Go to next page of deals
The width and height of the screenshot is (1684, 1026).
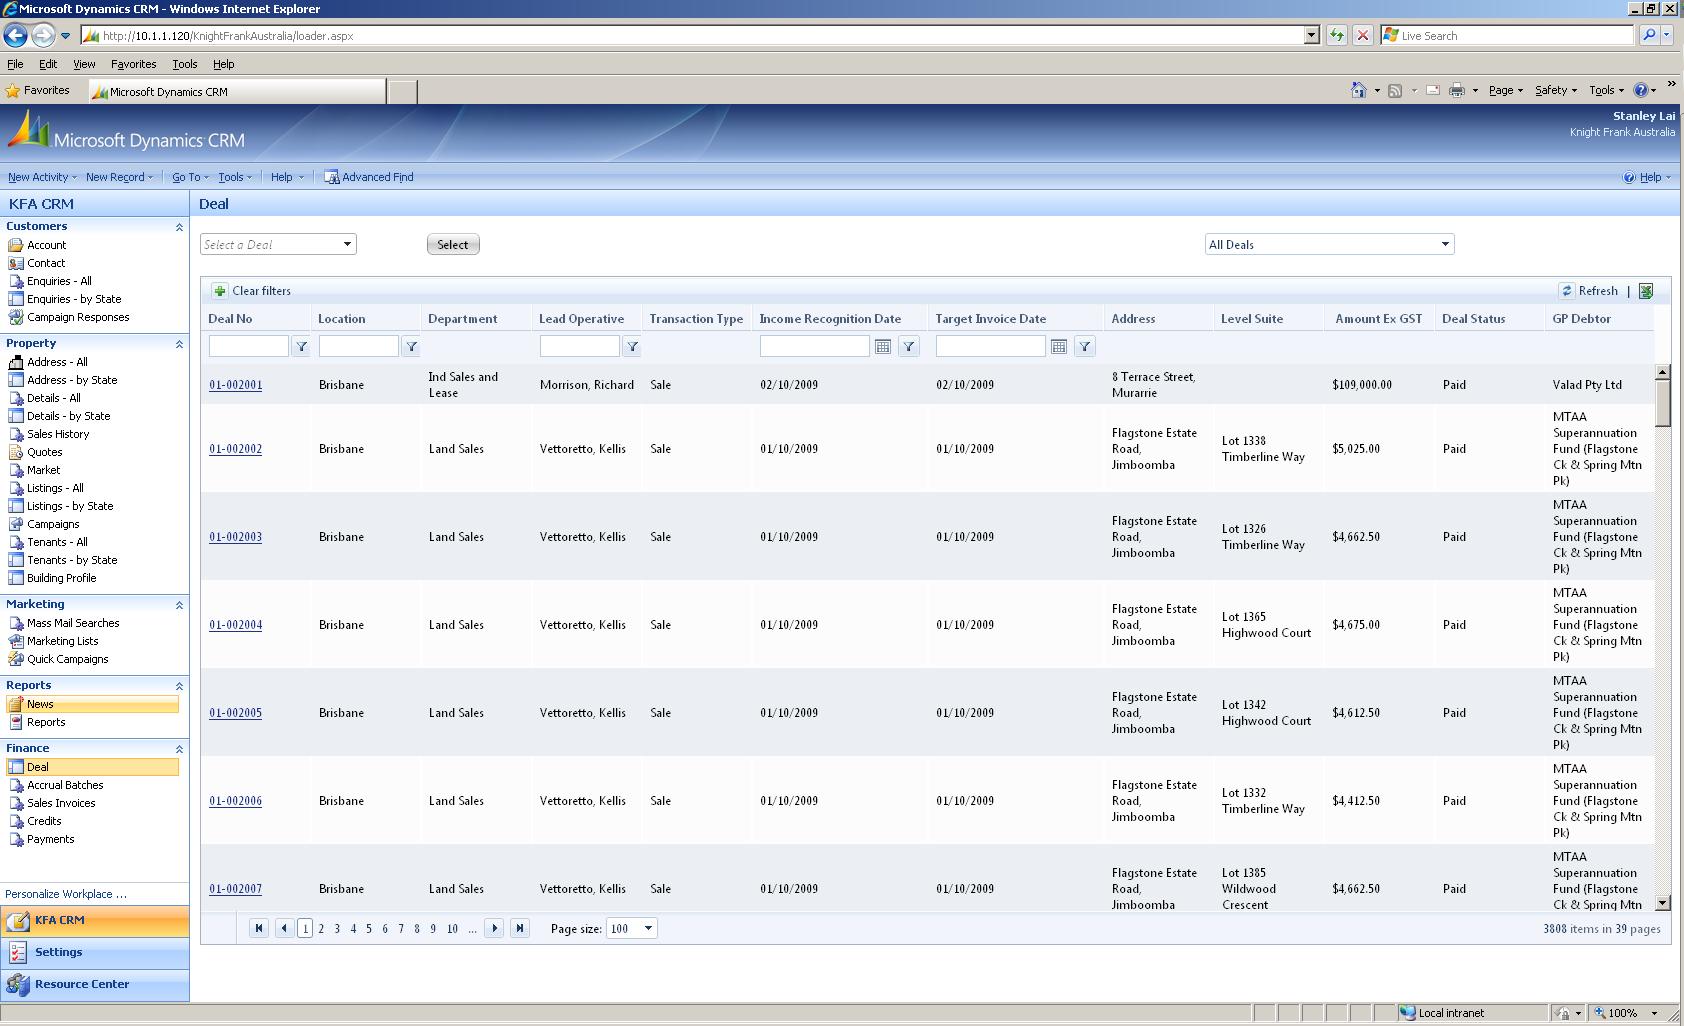[x=494, y=928]
